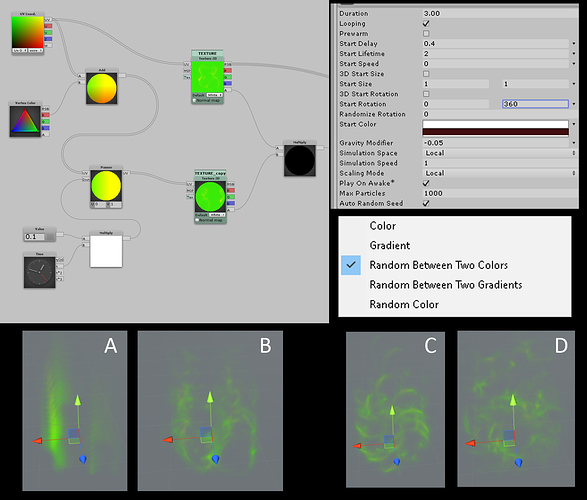The width and height of the screenshot is (587, 500).
Task: Toggle the Looping checkbox
Action: pyautogui.click(x=426, y=23)
